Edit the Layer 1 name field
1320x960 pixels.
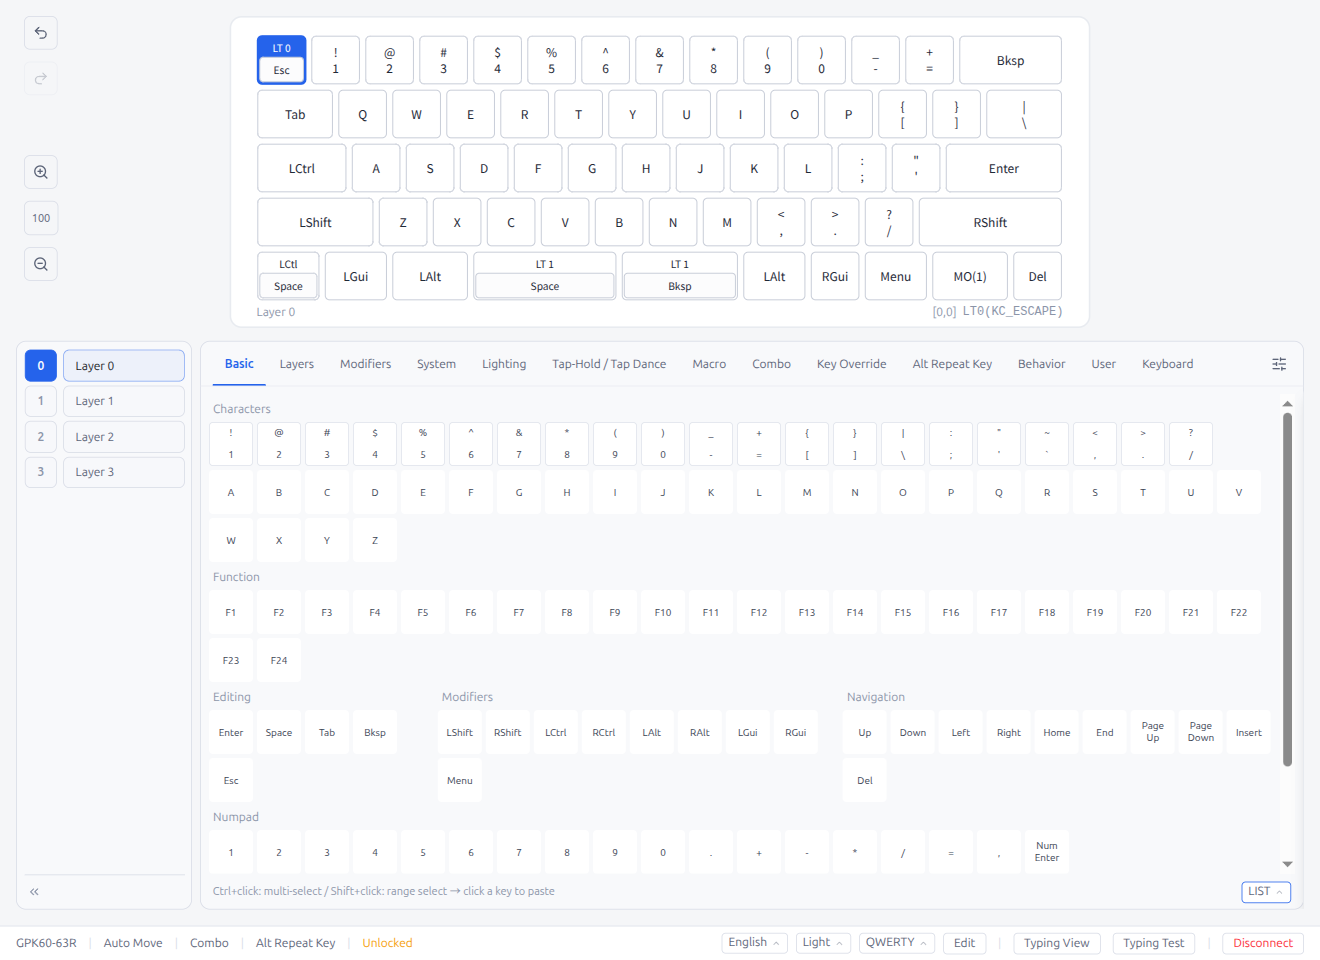(x=124, y=401)
